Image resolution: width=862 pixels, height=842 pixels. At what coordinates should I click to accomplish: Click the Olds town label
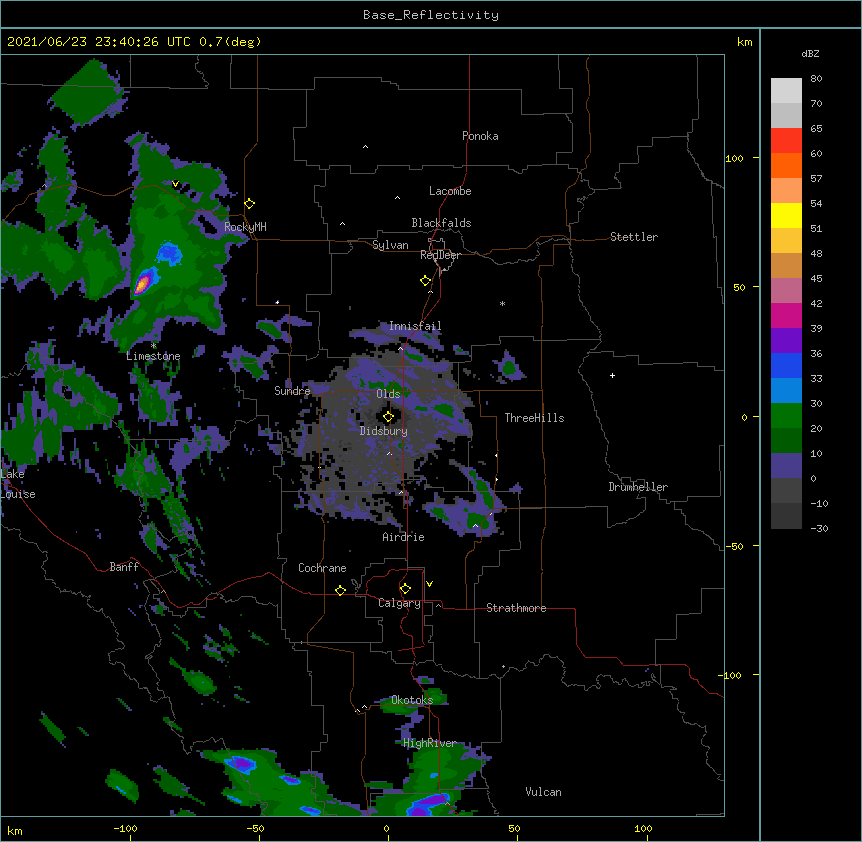pos(388,394)
